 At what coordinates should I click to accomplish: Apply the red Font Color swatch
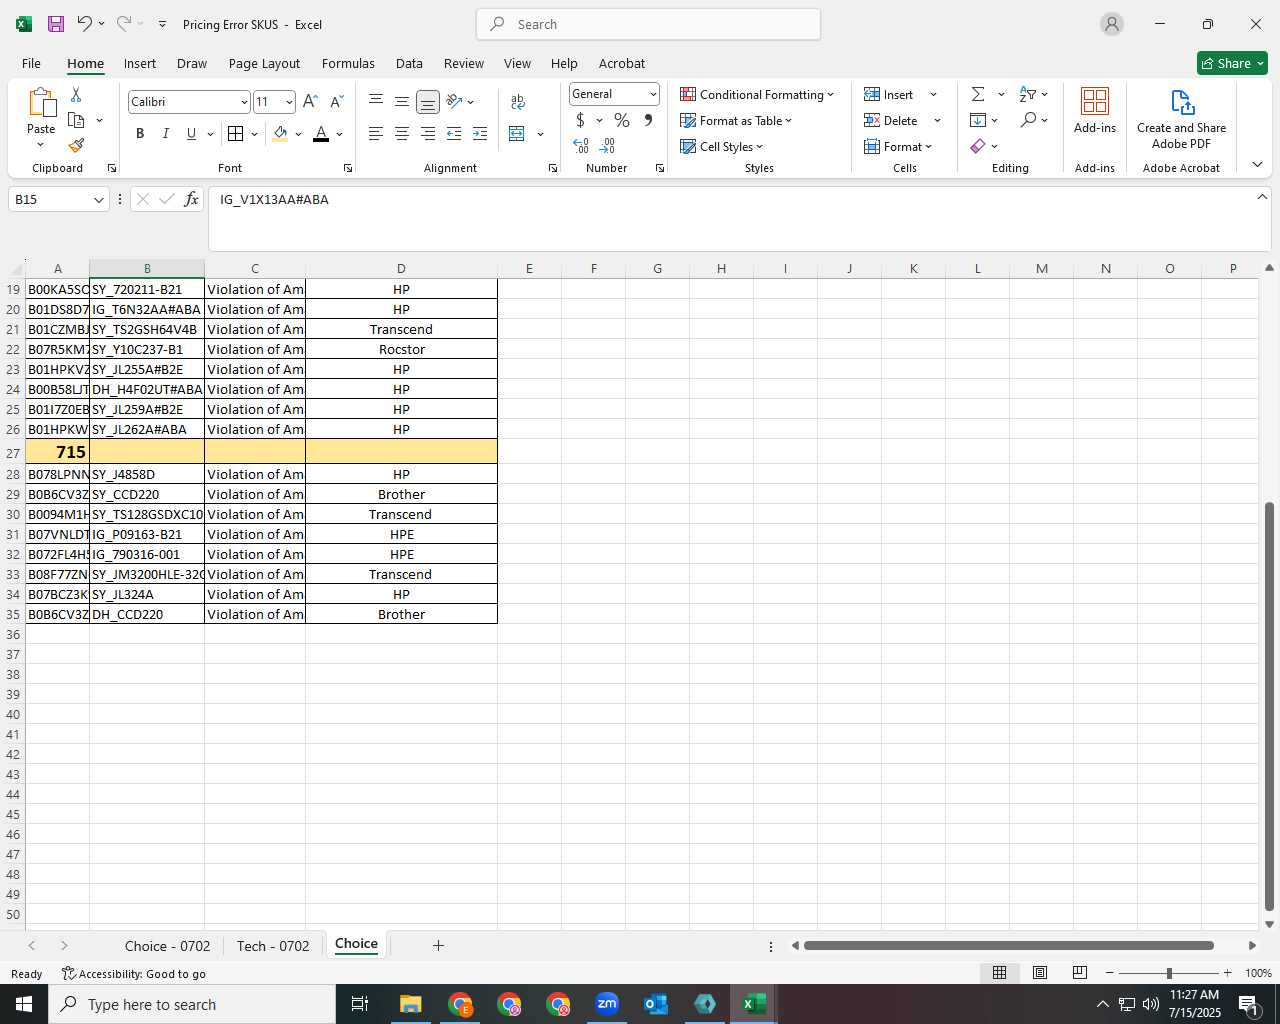pyautogui.click(x=321, y=134)
